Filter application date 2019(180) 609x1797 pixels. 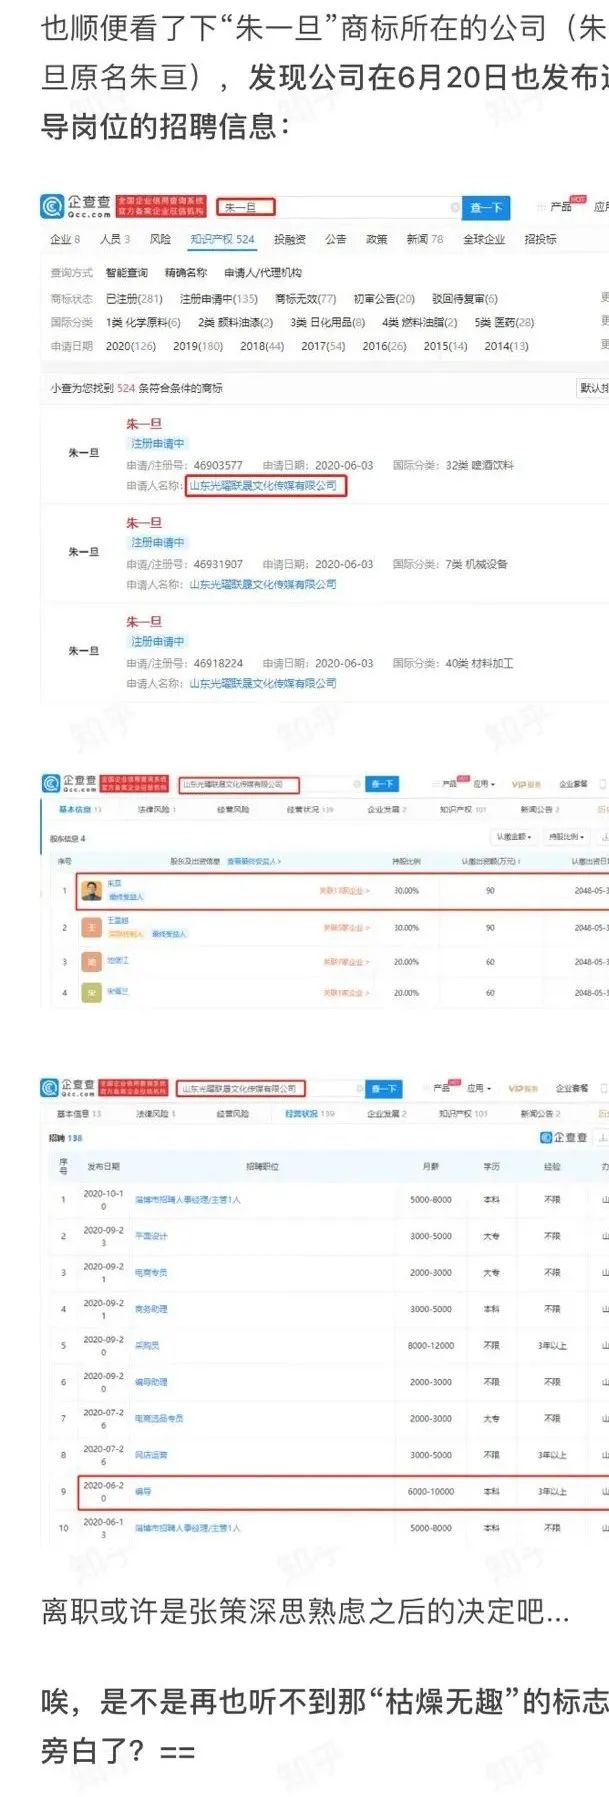coord(198,346)
